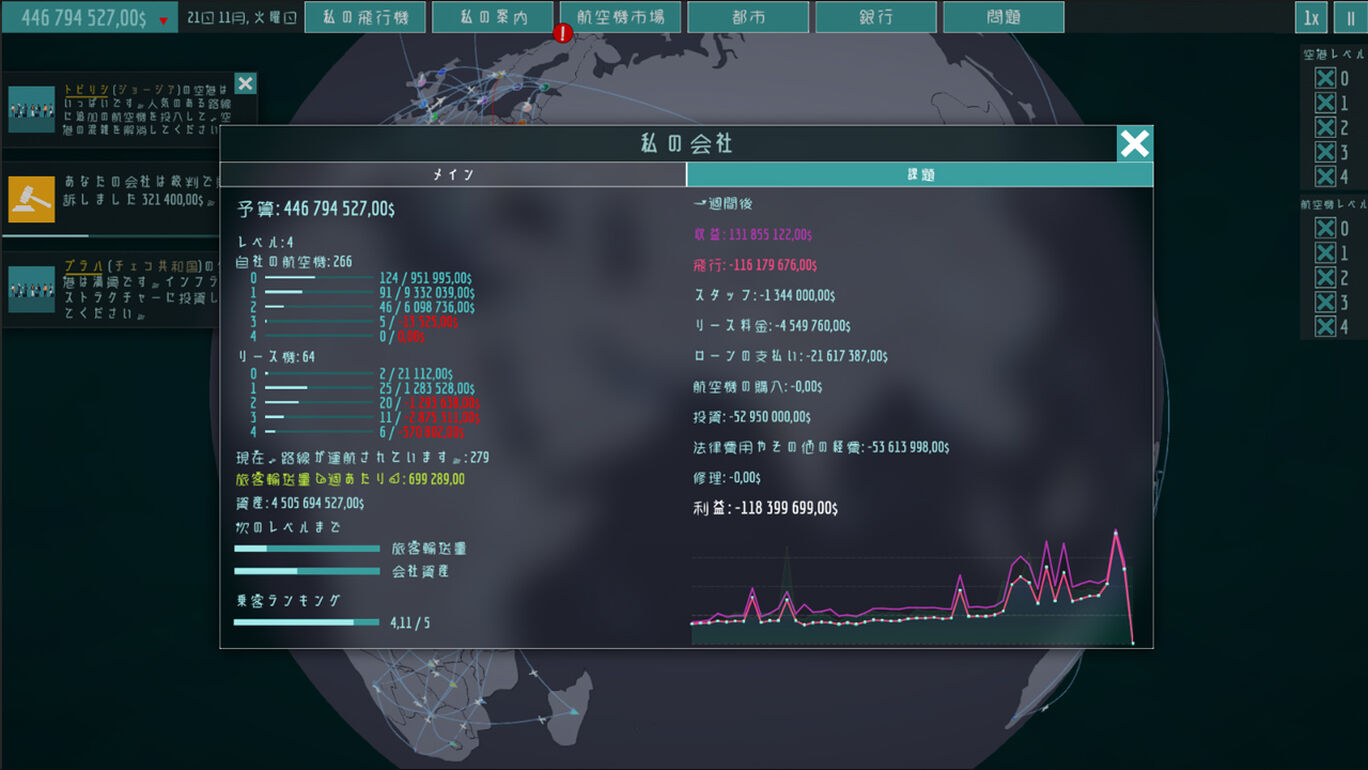Click the weekly profit line chart

912,587
